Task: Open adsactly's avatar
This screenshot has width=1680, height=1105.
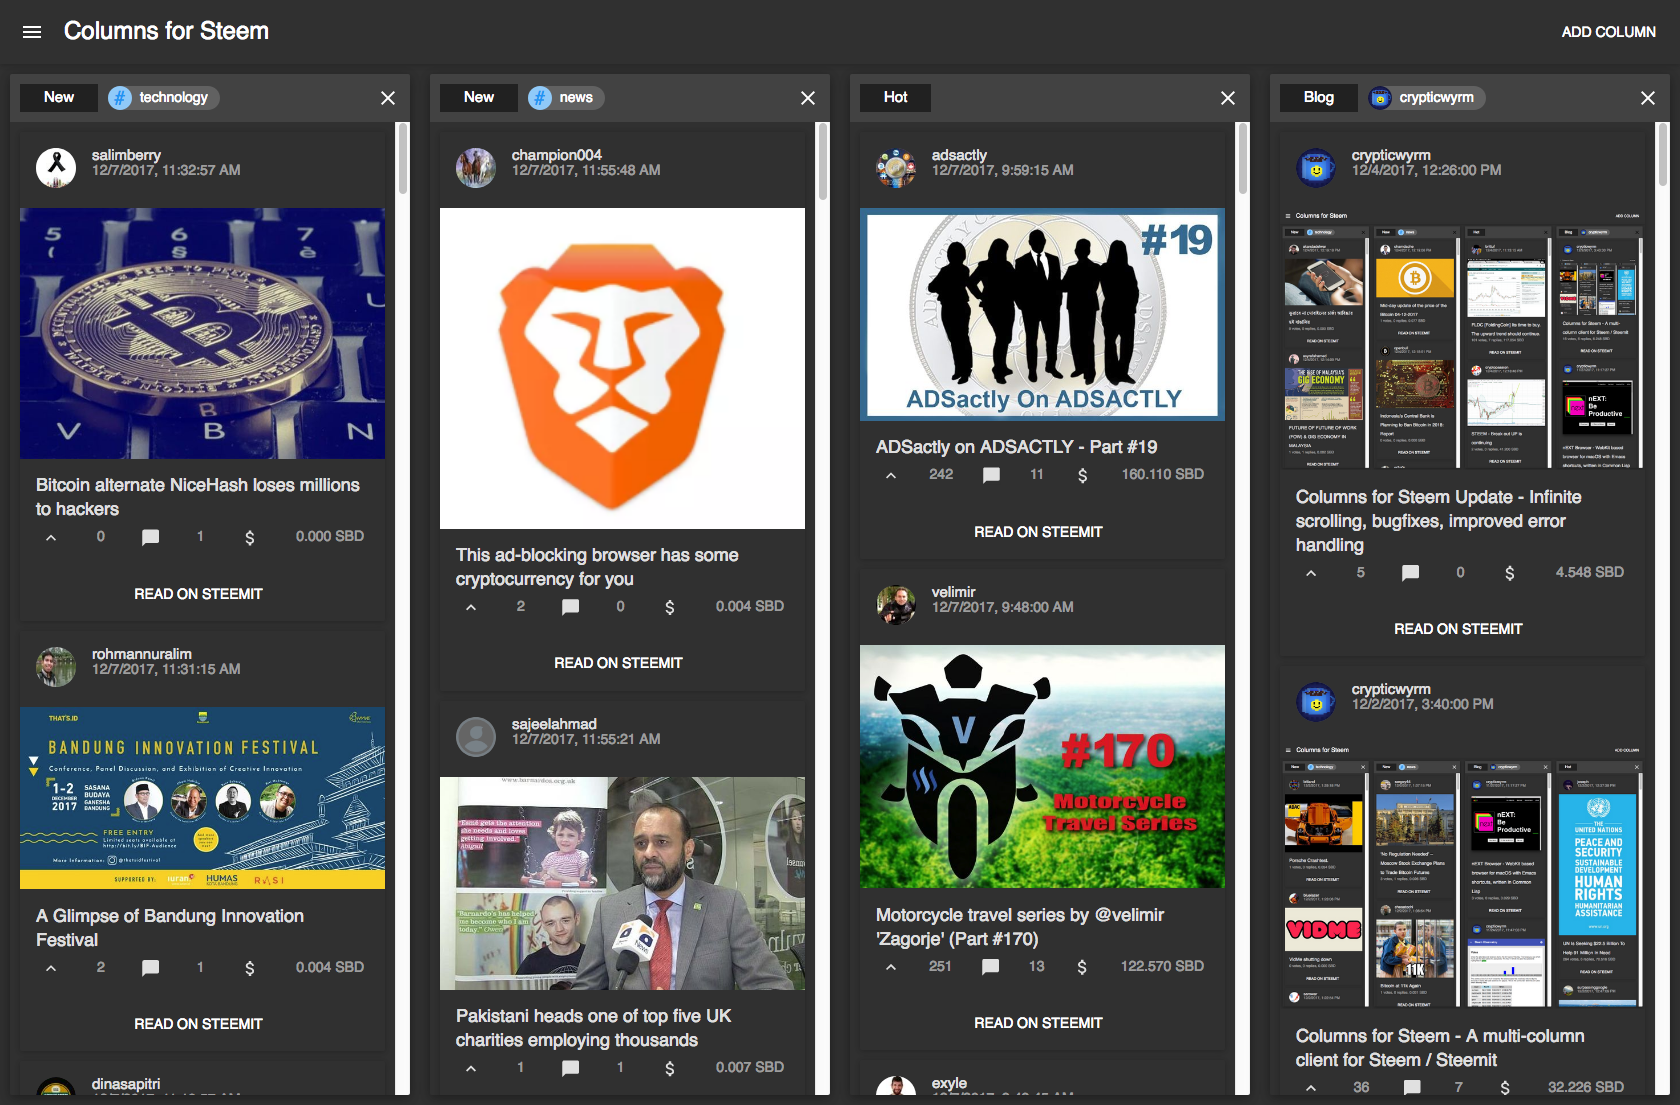Action: pyautogui.click(x=896, y=167)
